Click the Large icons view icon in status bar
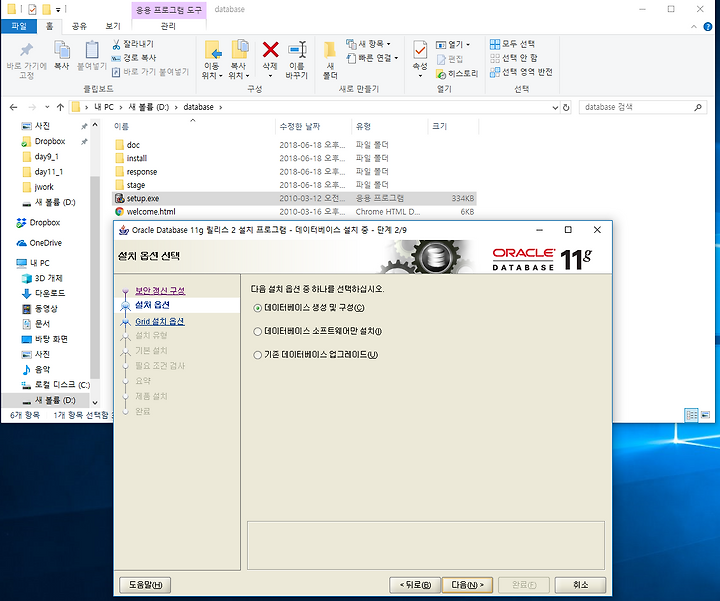Viewport: 720px width, 601px height. coord(705,415)
